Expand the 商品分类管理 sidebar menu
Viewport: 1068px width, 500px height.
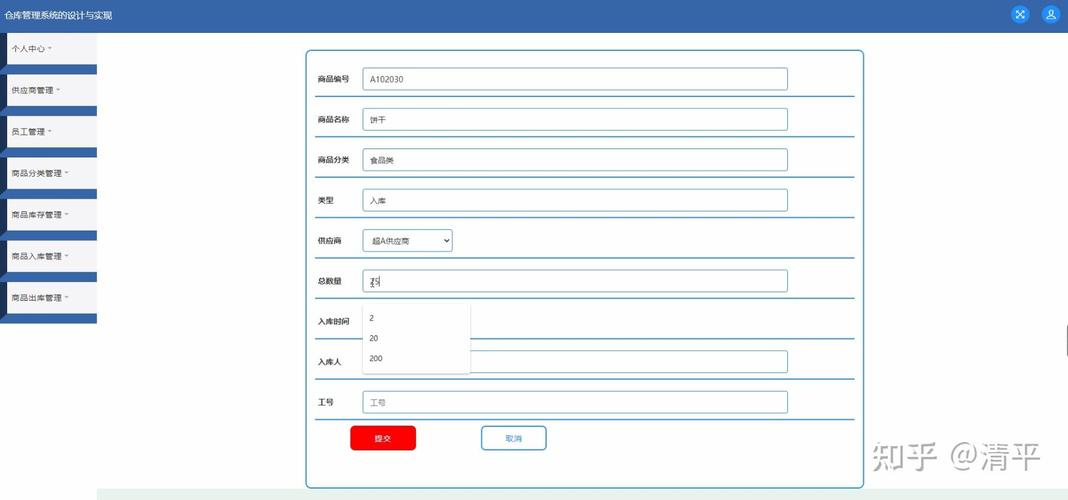tap(52, 173)
